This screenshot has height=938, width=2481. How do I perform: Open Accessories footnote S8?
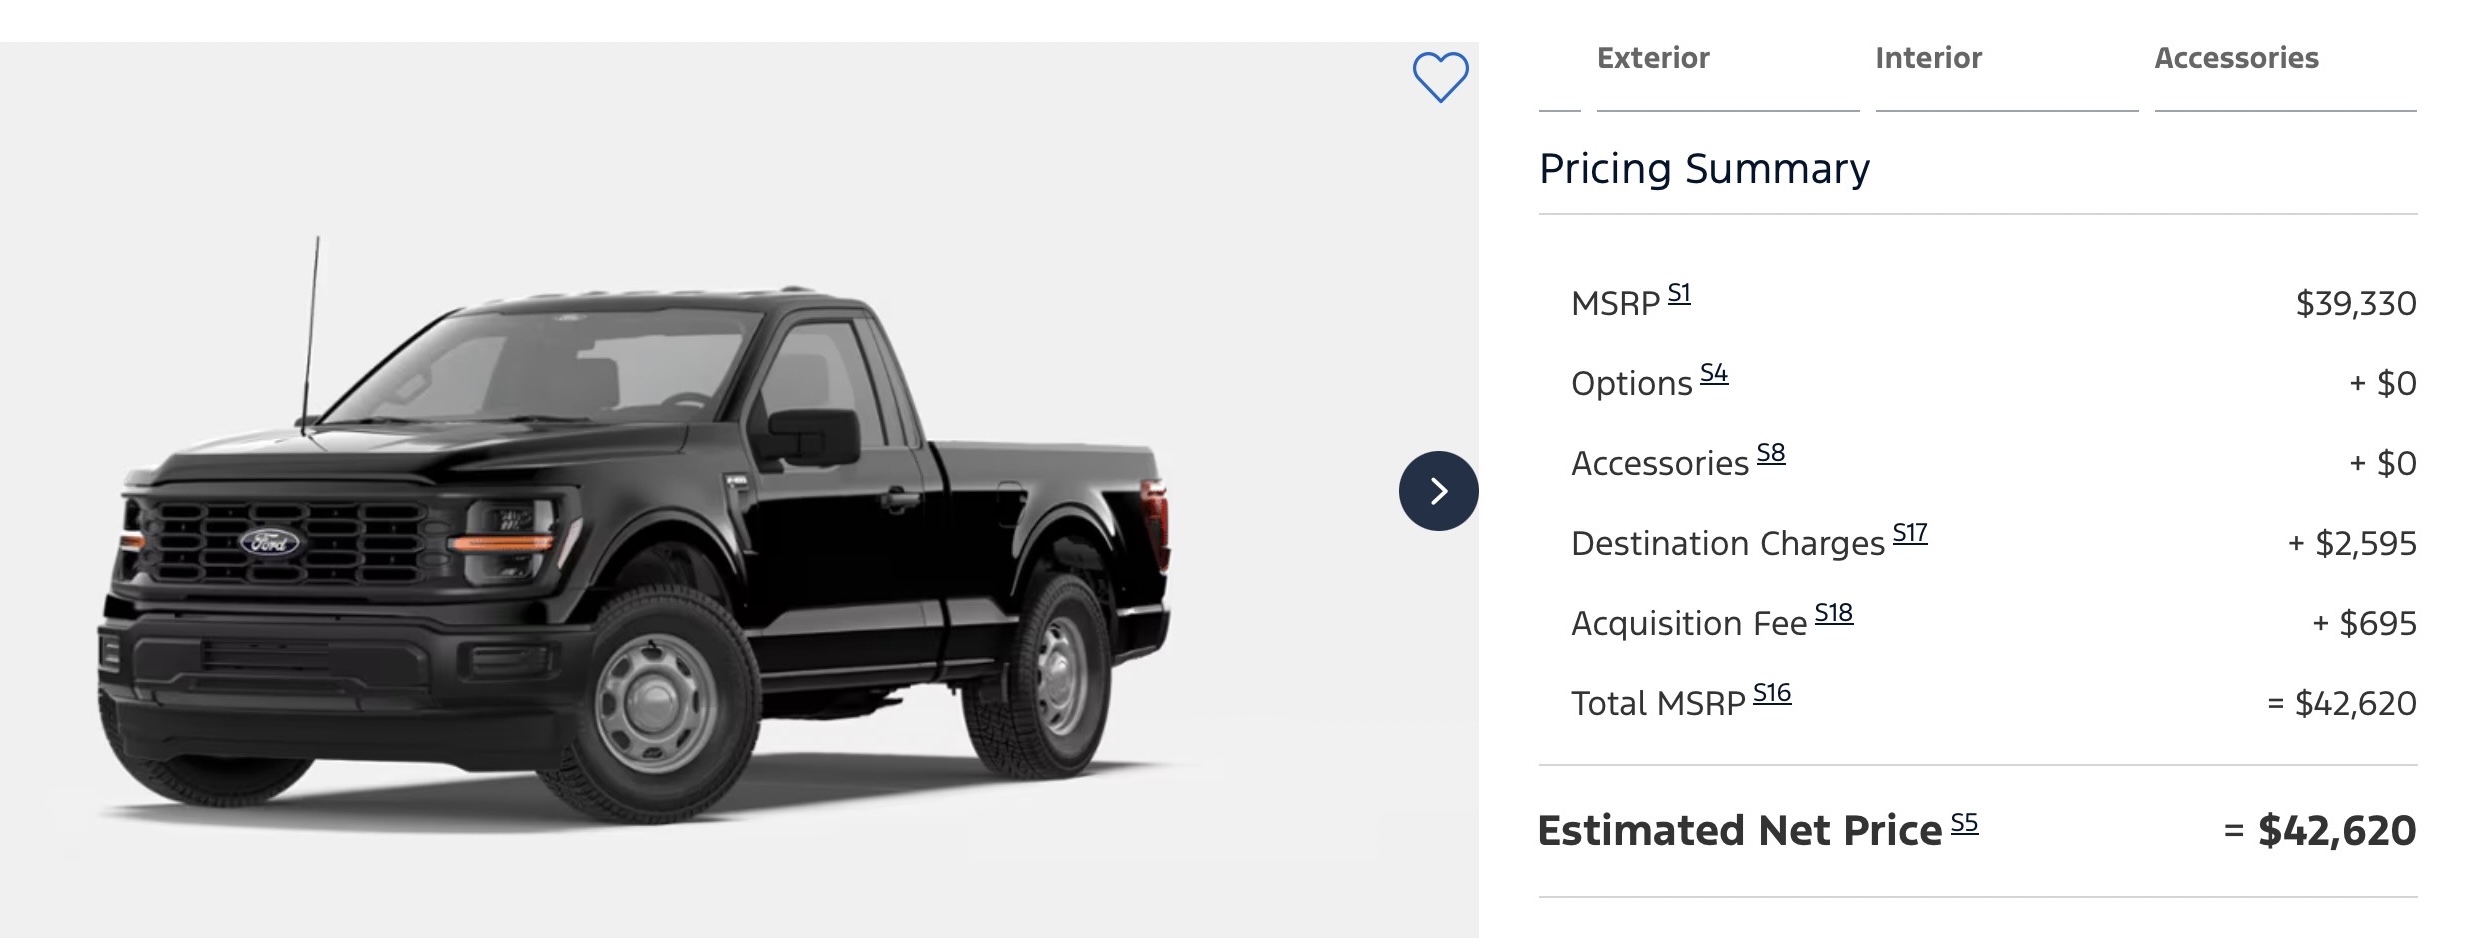tap(1771, 454)
